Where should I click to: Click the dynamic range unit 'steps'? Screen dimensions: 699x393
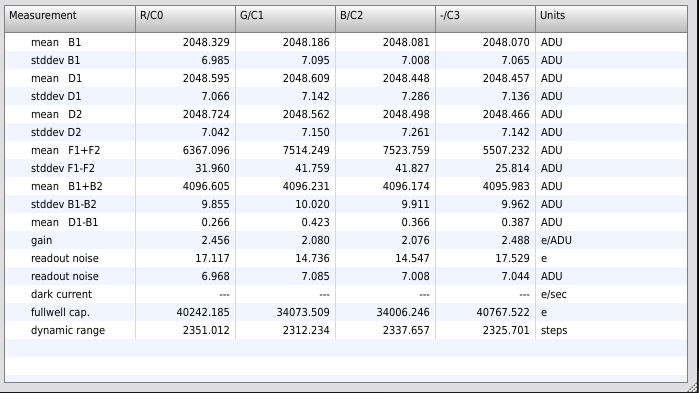point(554,330)
